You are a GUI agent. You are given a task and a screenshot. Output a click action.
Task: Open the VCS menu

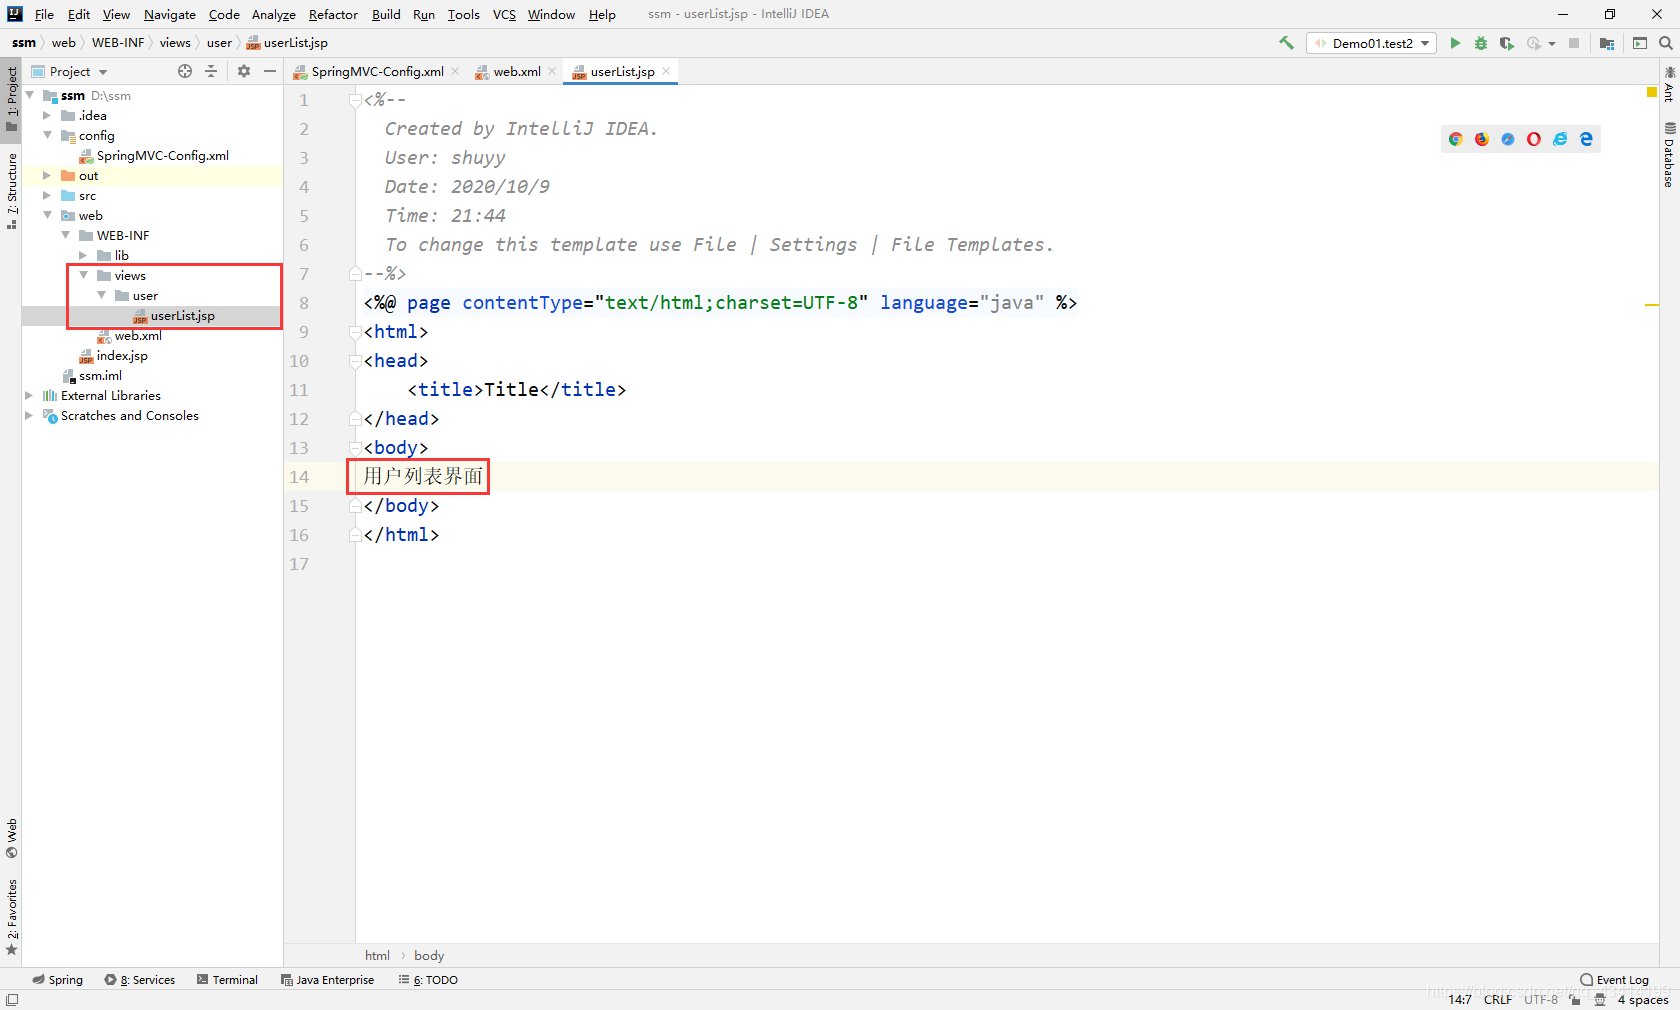504,14
